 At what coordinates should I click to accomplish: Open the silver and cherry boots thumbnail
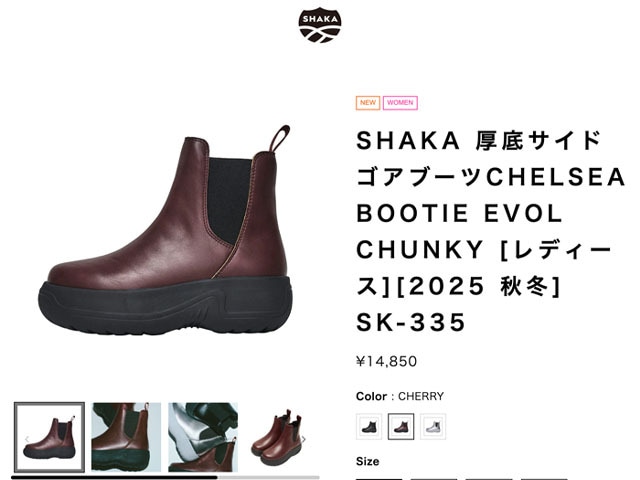(203, 437)
